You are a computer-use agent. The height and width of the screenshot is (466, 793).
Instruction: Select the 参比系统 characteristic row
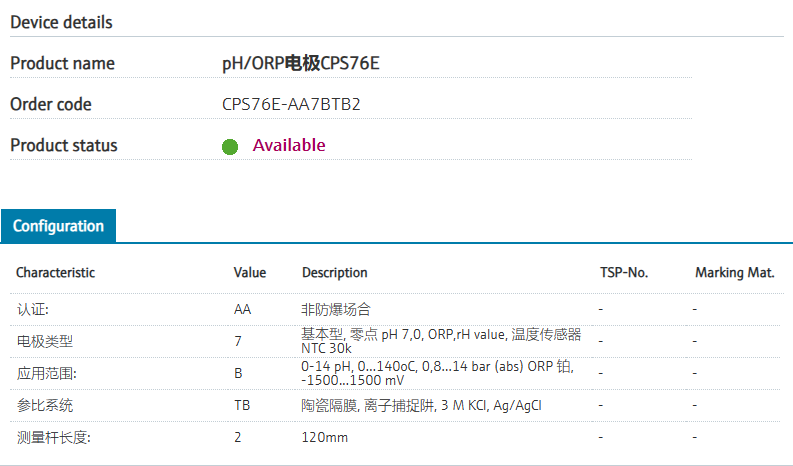pyautogui.click(x=45, y=406)
